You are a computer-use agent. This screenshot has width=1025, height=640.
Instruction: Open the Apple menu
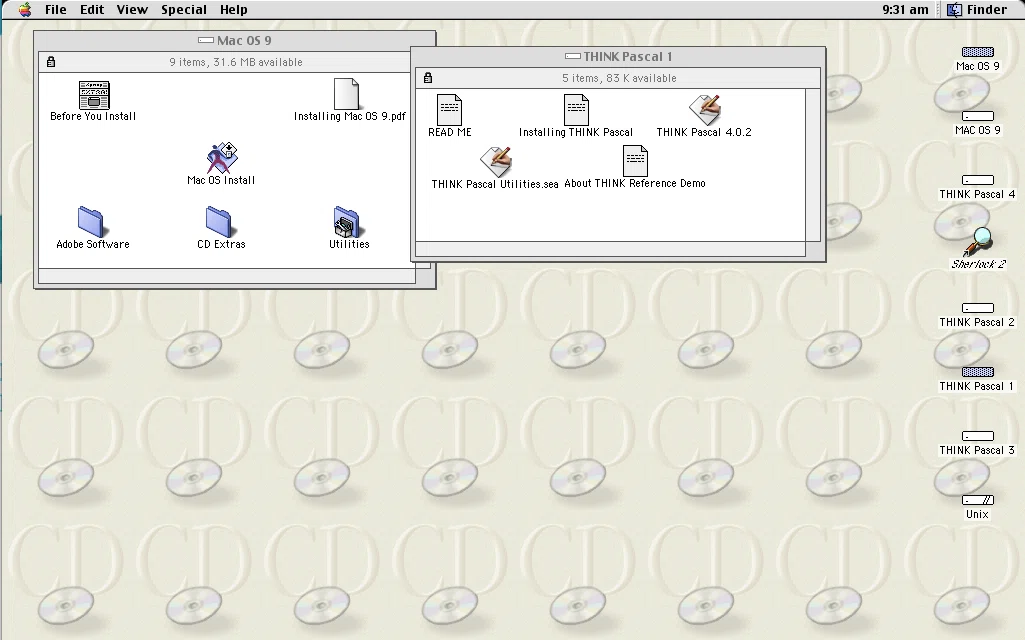(25, 10)
